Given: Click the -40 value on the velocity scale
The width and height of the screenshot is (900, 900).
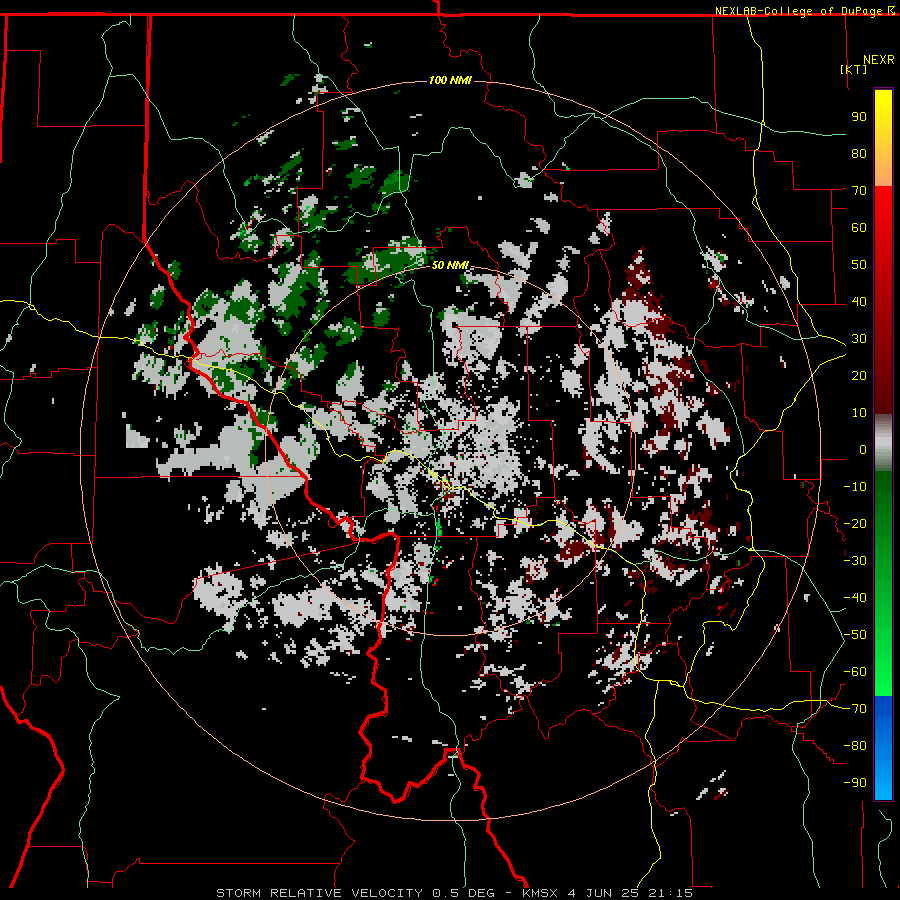Looking at the screenshot, I should tap(855, 598).
